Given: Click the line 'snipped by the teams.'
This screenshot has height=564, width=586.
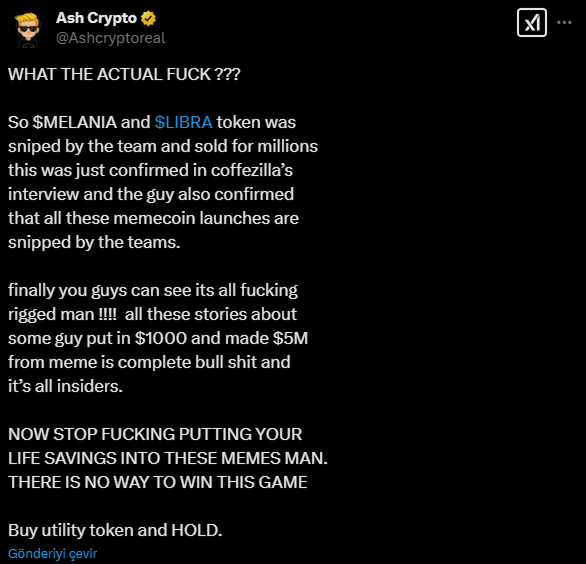Looking at the screenshot, I should tap(94, 243).
